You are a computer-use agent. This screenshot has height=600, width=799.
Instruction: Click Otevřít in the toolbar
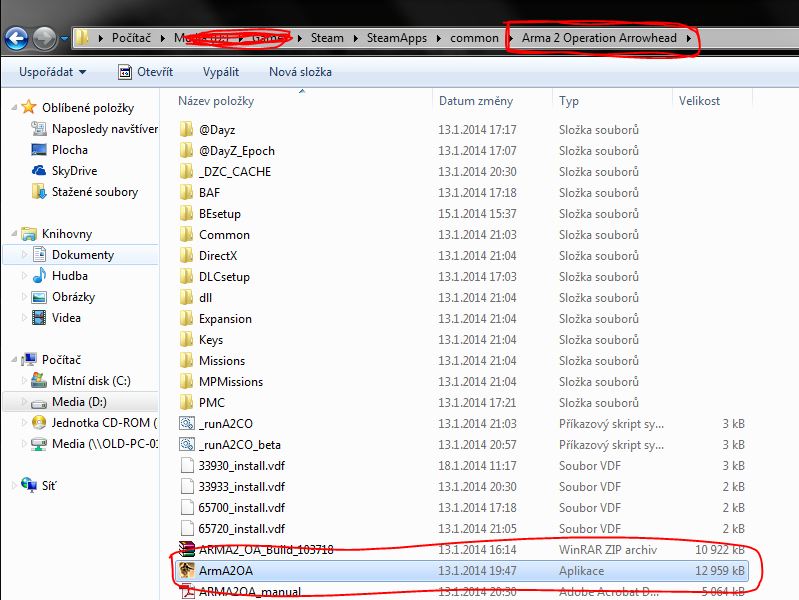tap(146, 72)
